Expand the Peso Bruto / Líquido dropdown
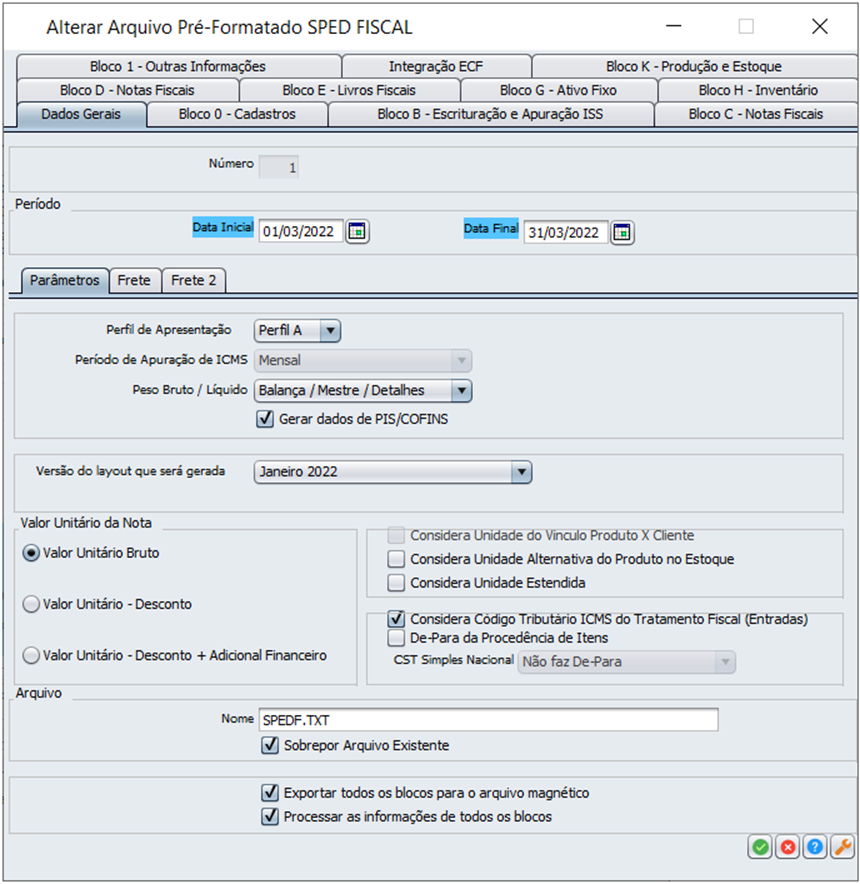The image size is (860, 884). coord(363,390)
